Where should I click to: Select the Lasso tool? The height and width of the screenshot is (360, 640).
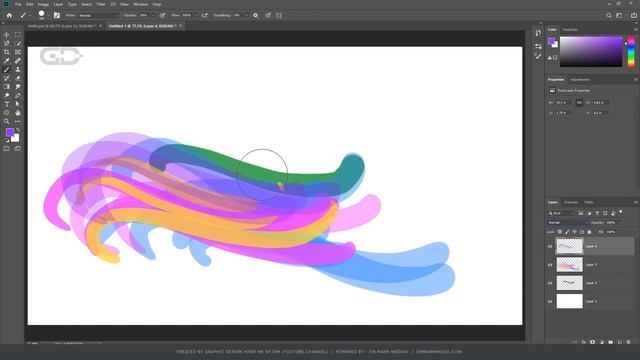[x=7, y=43]
